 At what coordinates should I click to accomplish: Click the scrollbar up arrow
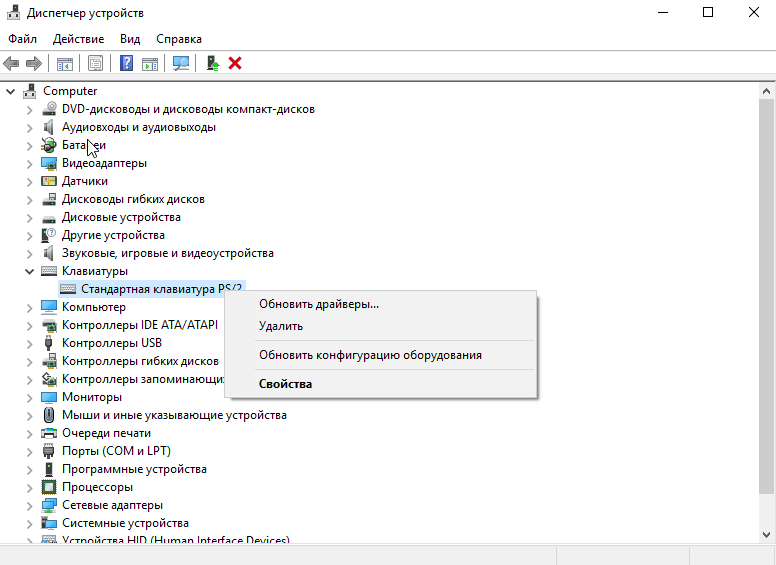(x=766, y=91)
